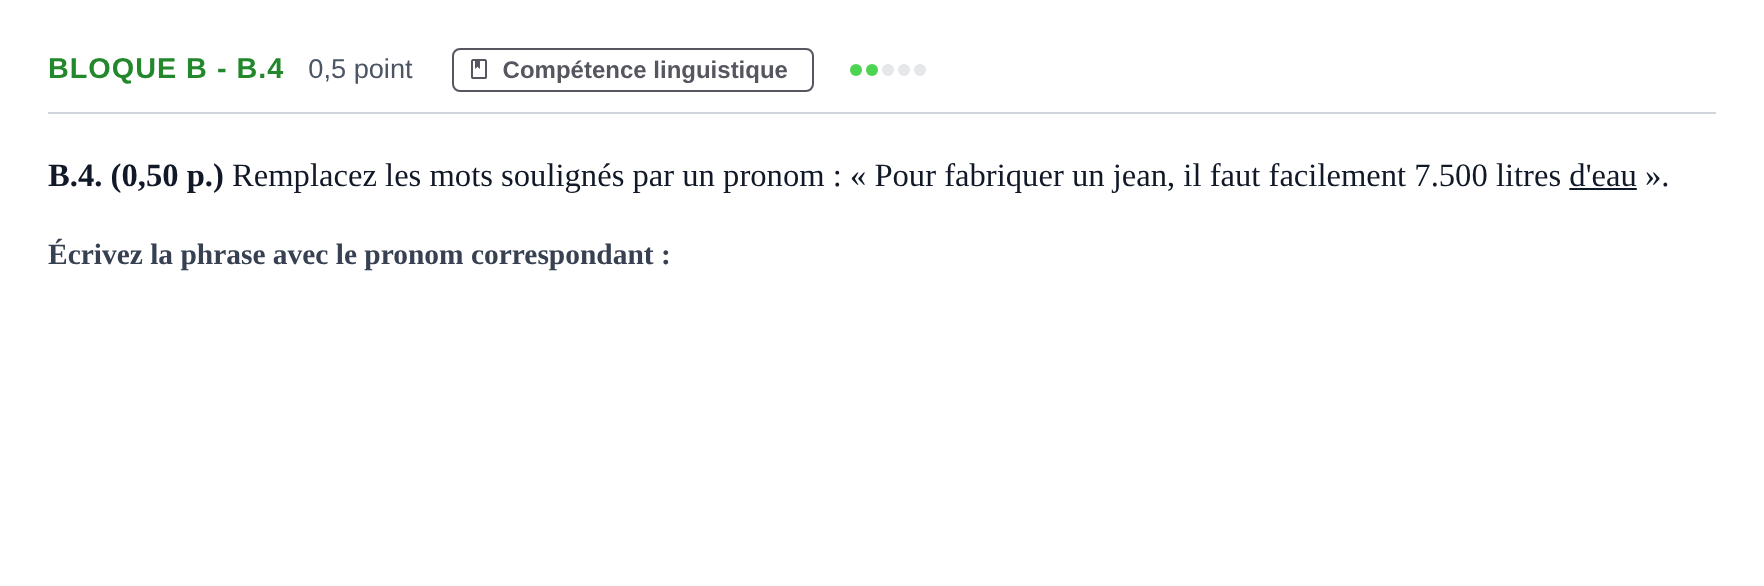Click the second green difficulty dot

click(x=872, y=70)
